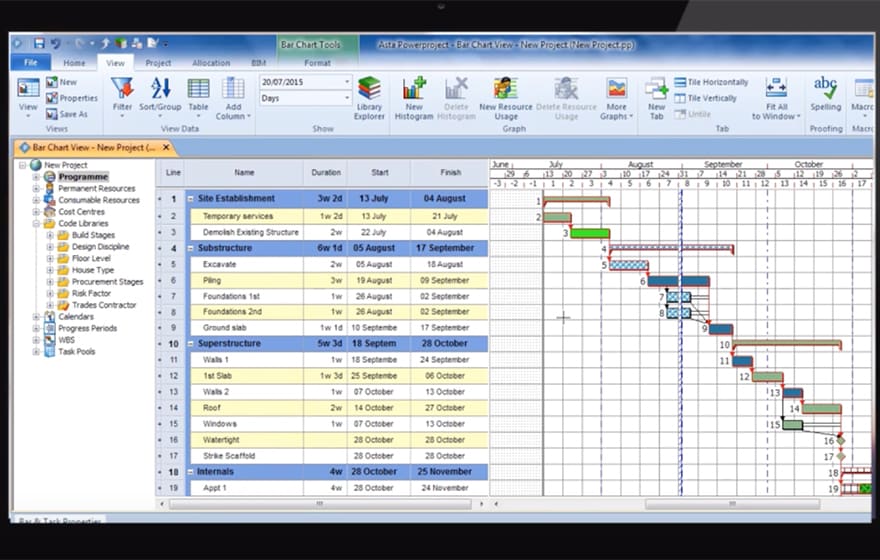This screenshot has width=880, height=560.
Task: Run Spelling check
Action: click(x=826, y=94)
